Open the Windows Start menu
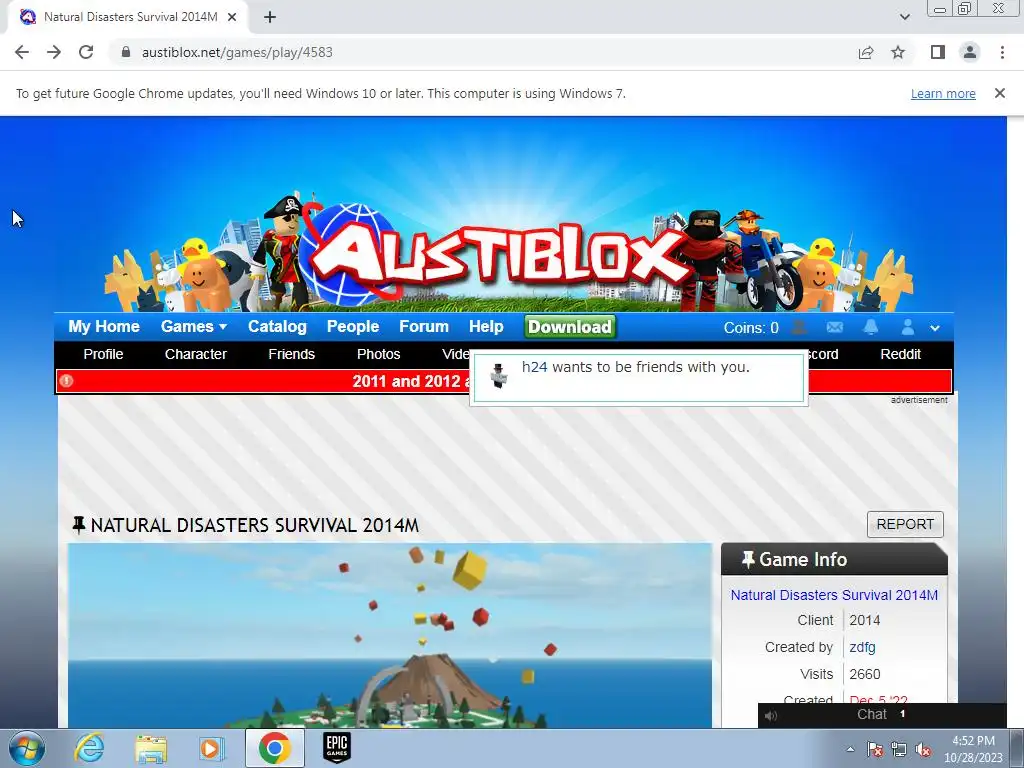1024x768 pixels. [x=26, y=748]
